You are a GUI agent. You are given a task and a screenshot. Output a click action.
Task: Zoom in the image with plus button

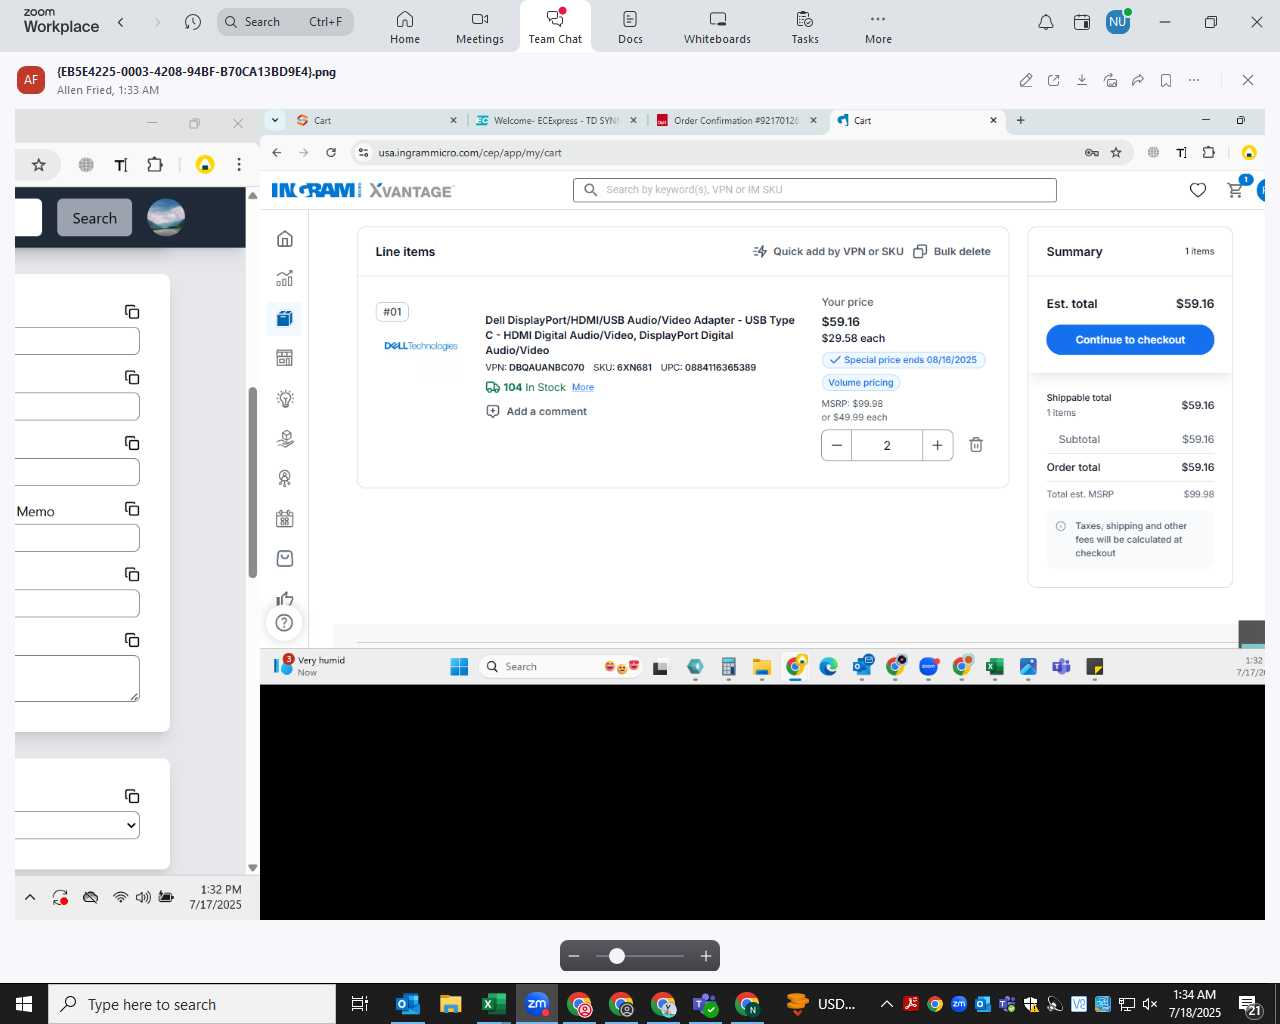pyautogui.click(x=706, y=956)
